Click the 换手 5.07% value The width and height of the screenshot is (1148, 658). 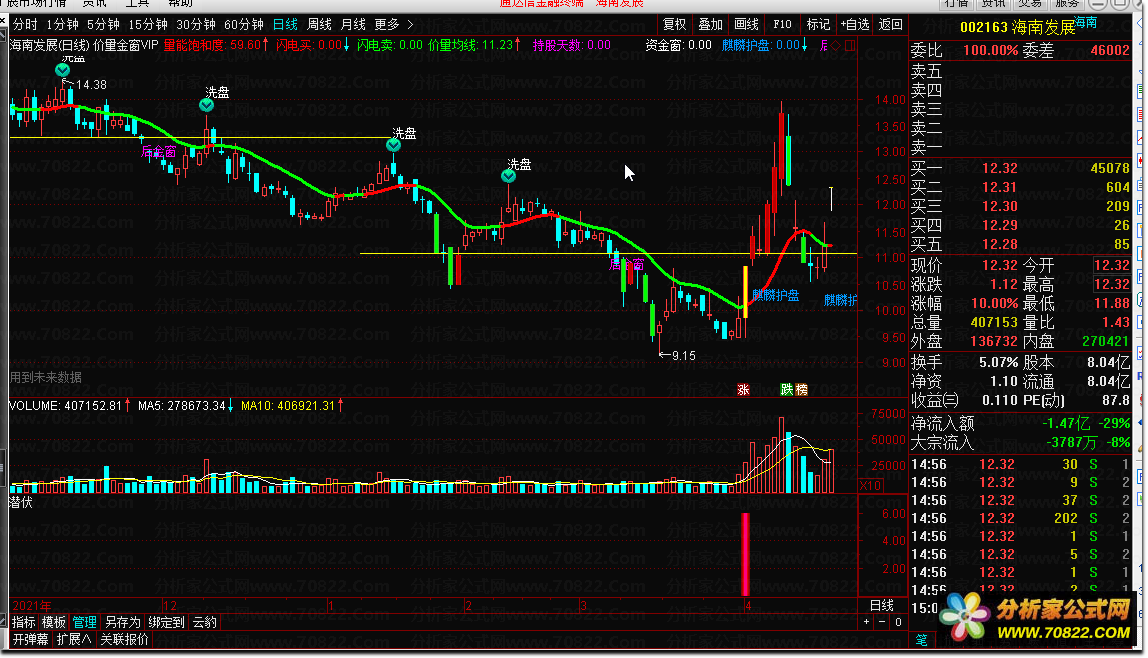999,362
